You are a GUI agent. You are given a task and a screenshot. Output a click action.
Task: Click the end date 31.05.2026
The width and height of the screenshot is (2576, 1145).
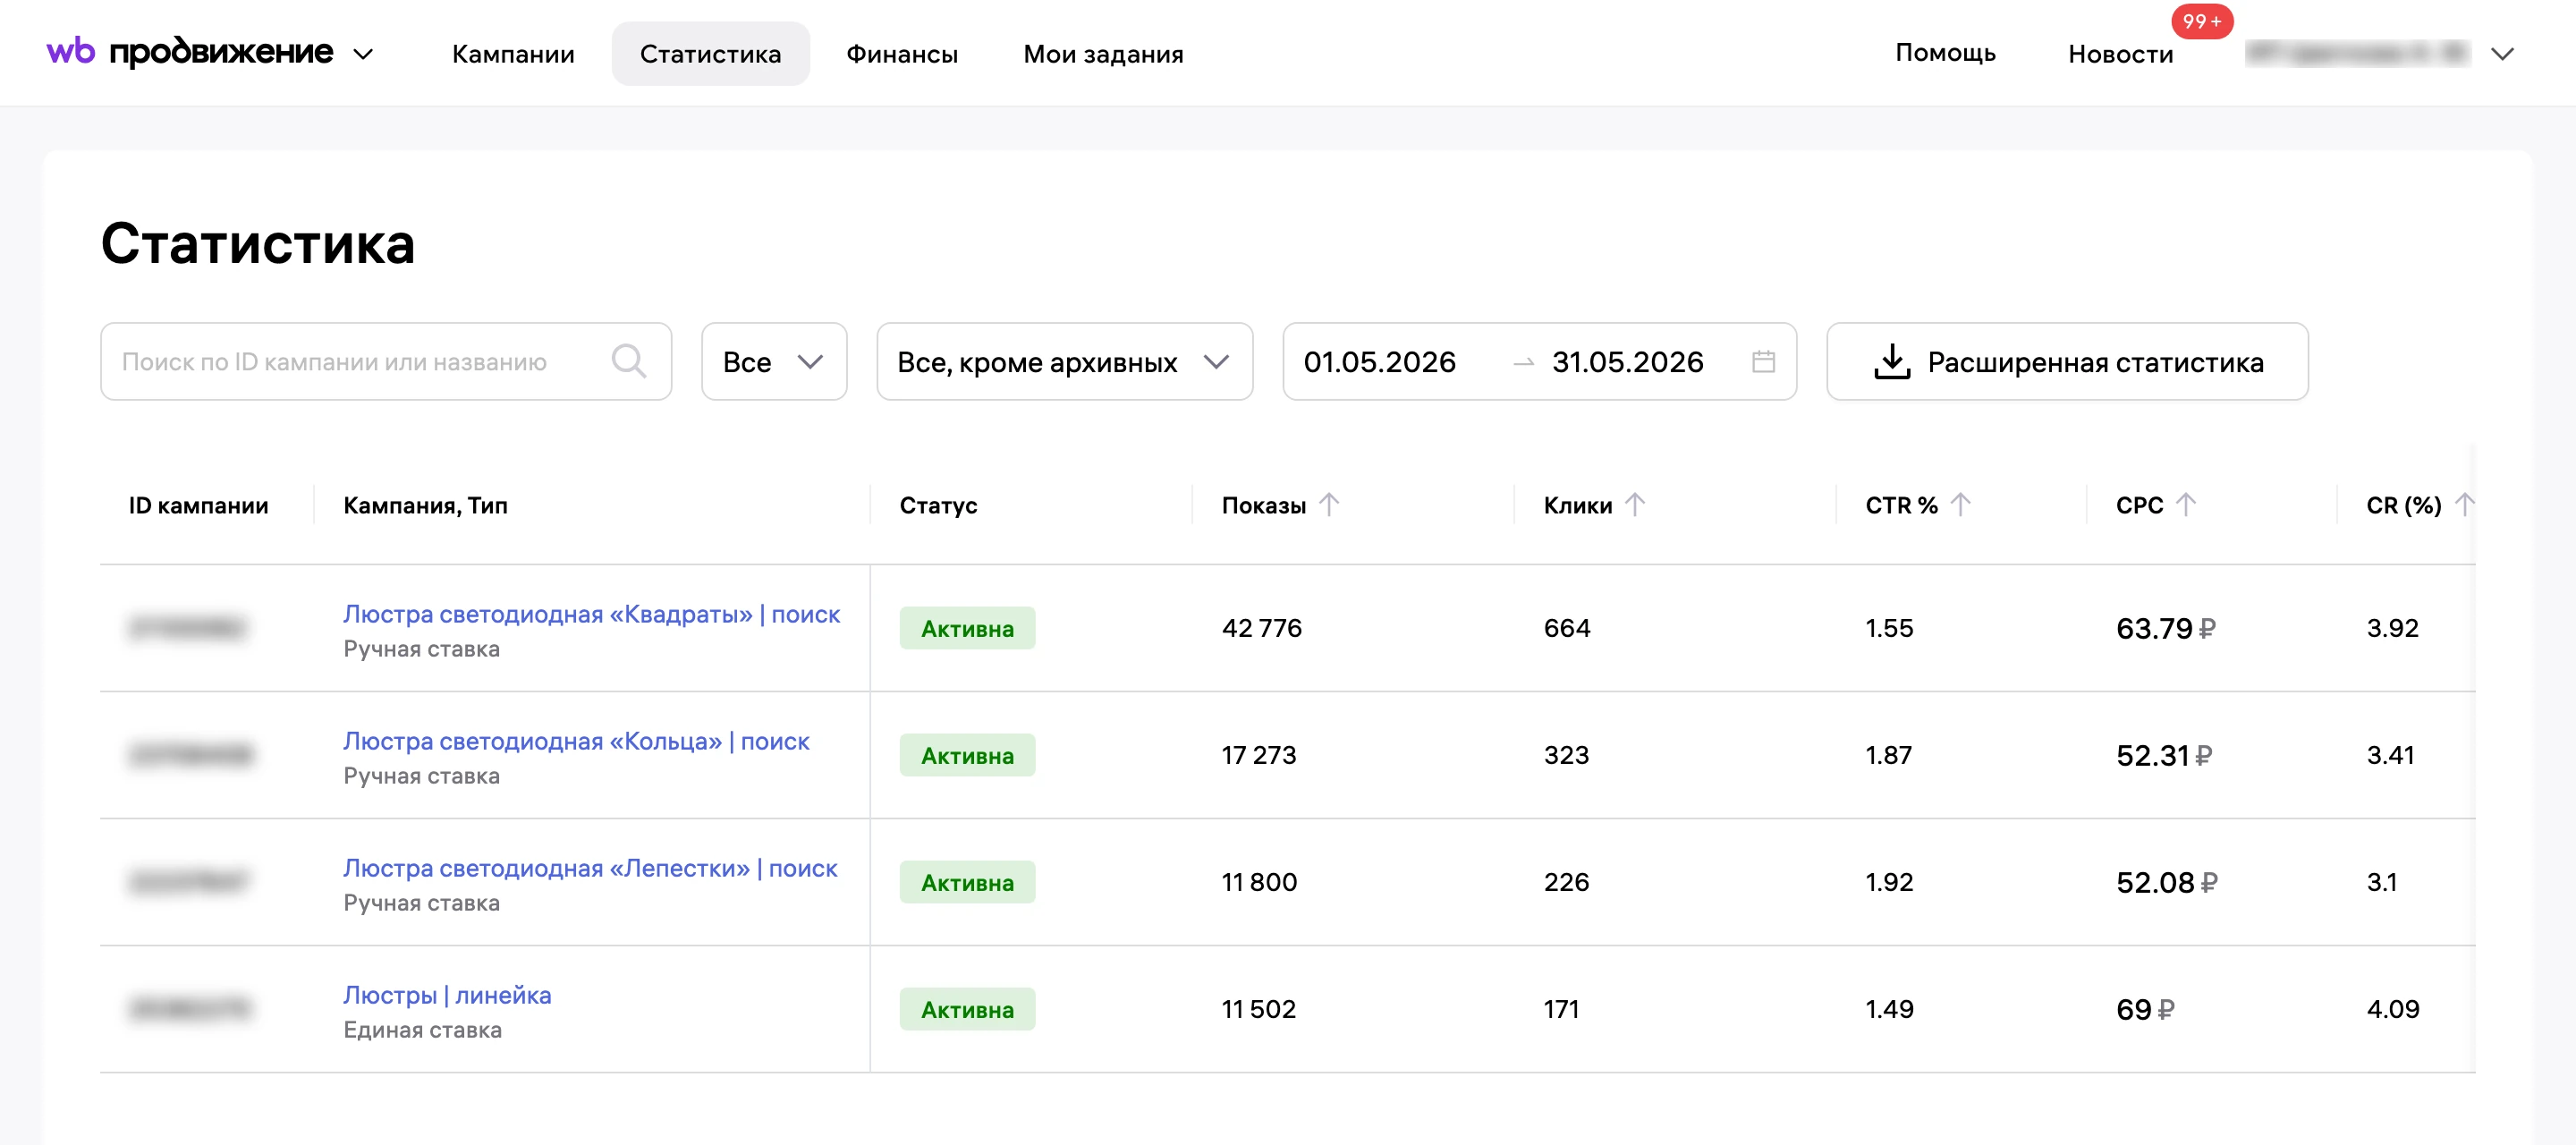[1627, 362]
